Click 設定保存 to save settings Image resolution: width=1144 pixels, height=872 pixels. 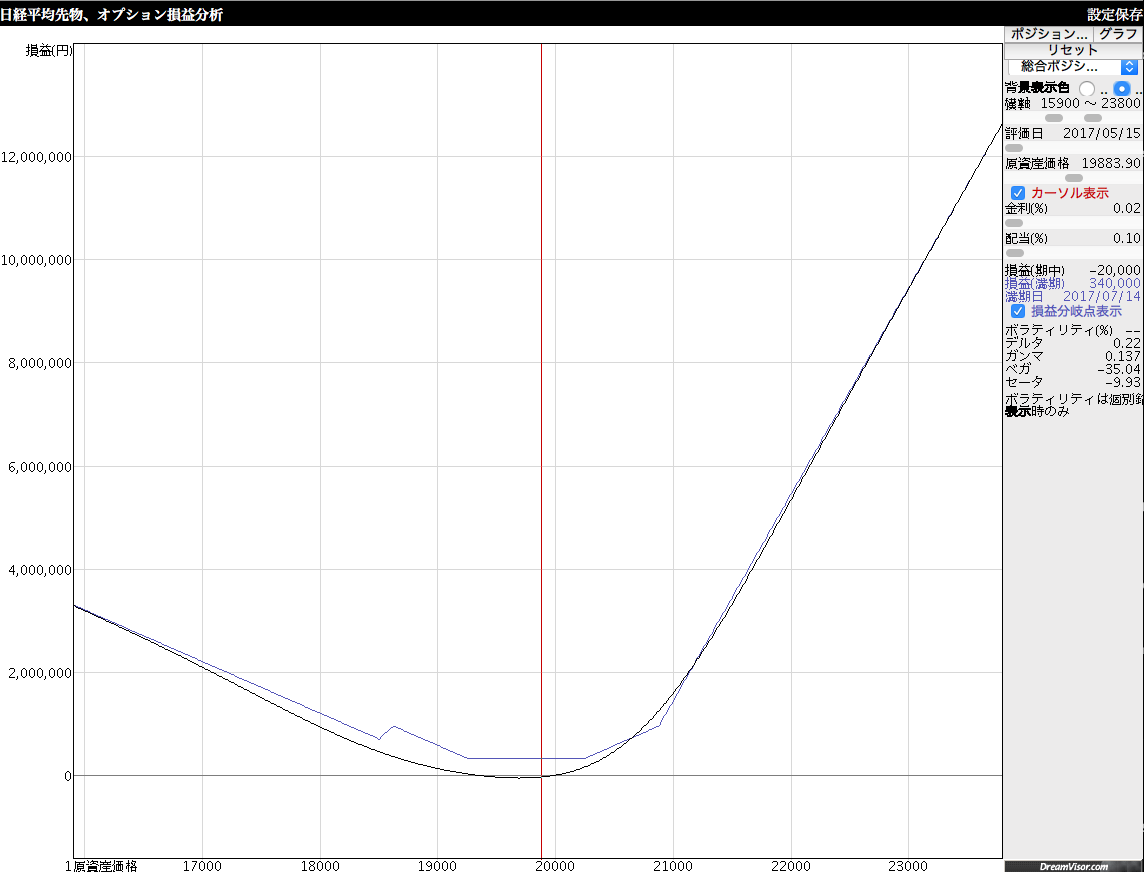click(x=1114, y=15)
